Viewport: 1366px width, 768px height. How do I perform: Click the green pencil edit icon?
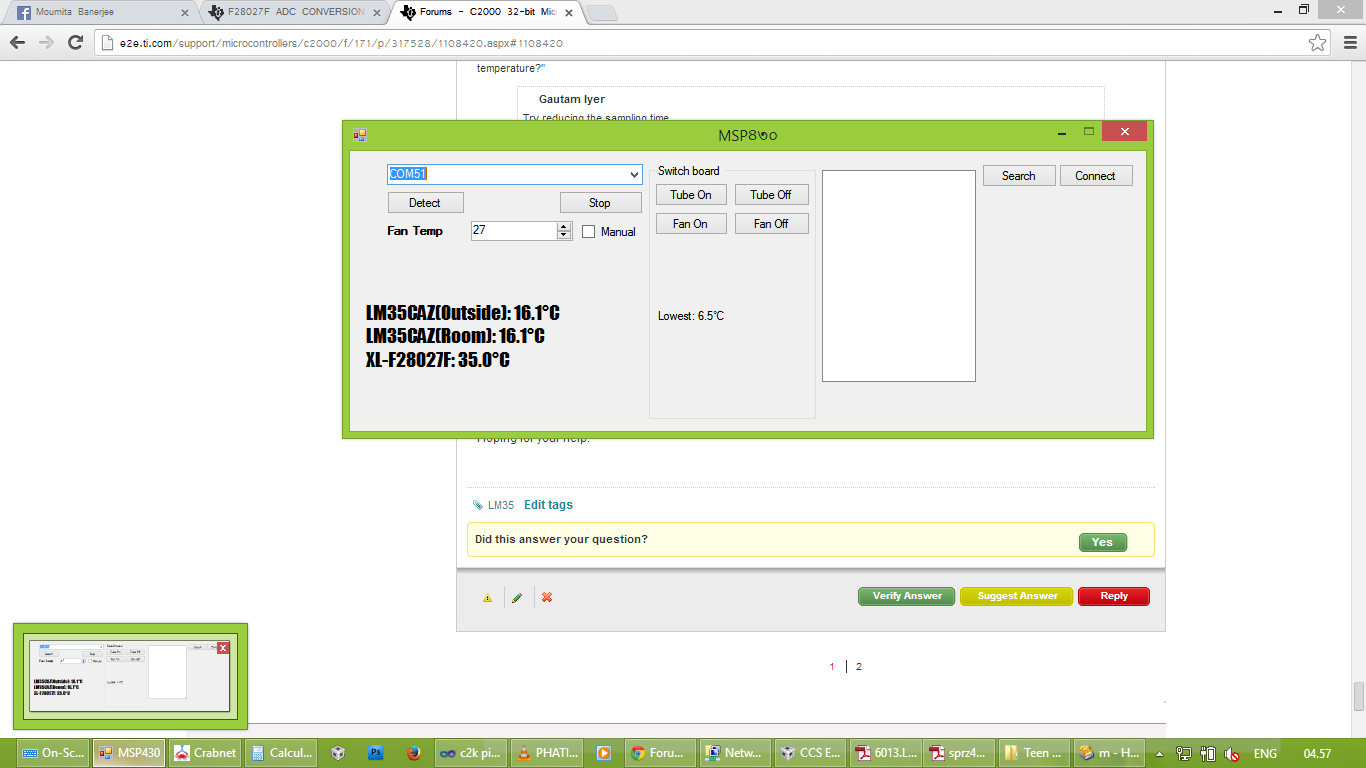click(x=517, y=597)
